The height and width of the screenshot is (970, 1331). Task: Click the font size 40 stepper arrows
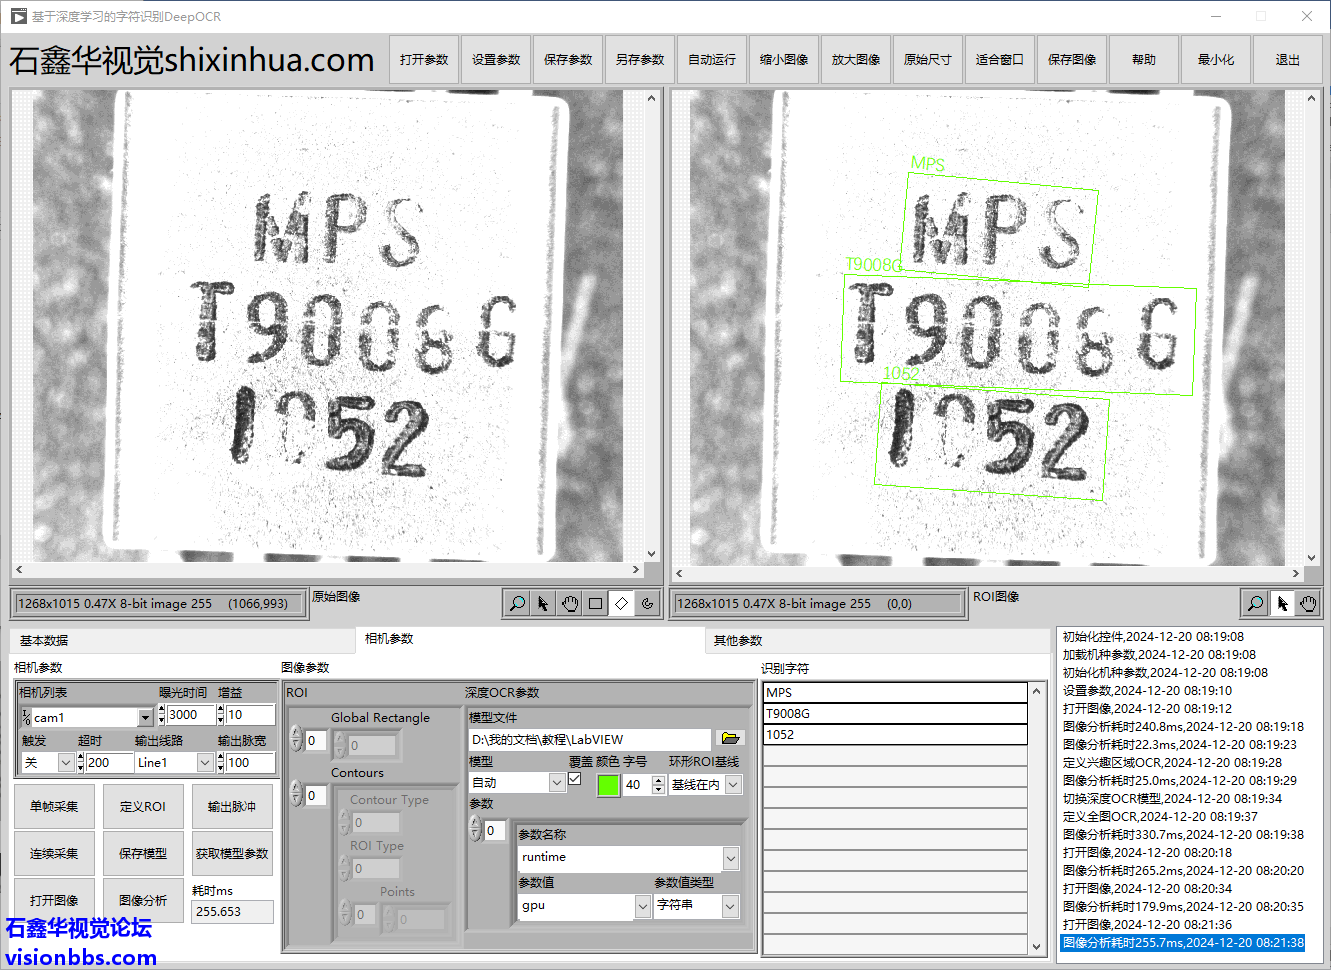tap(658, 785)
